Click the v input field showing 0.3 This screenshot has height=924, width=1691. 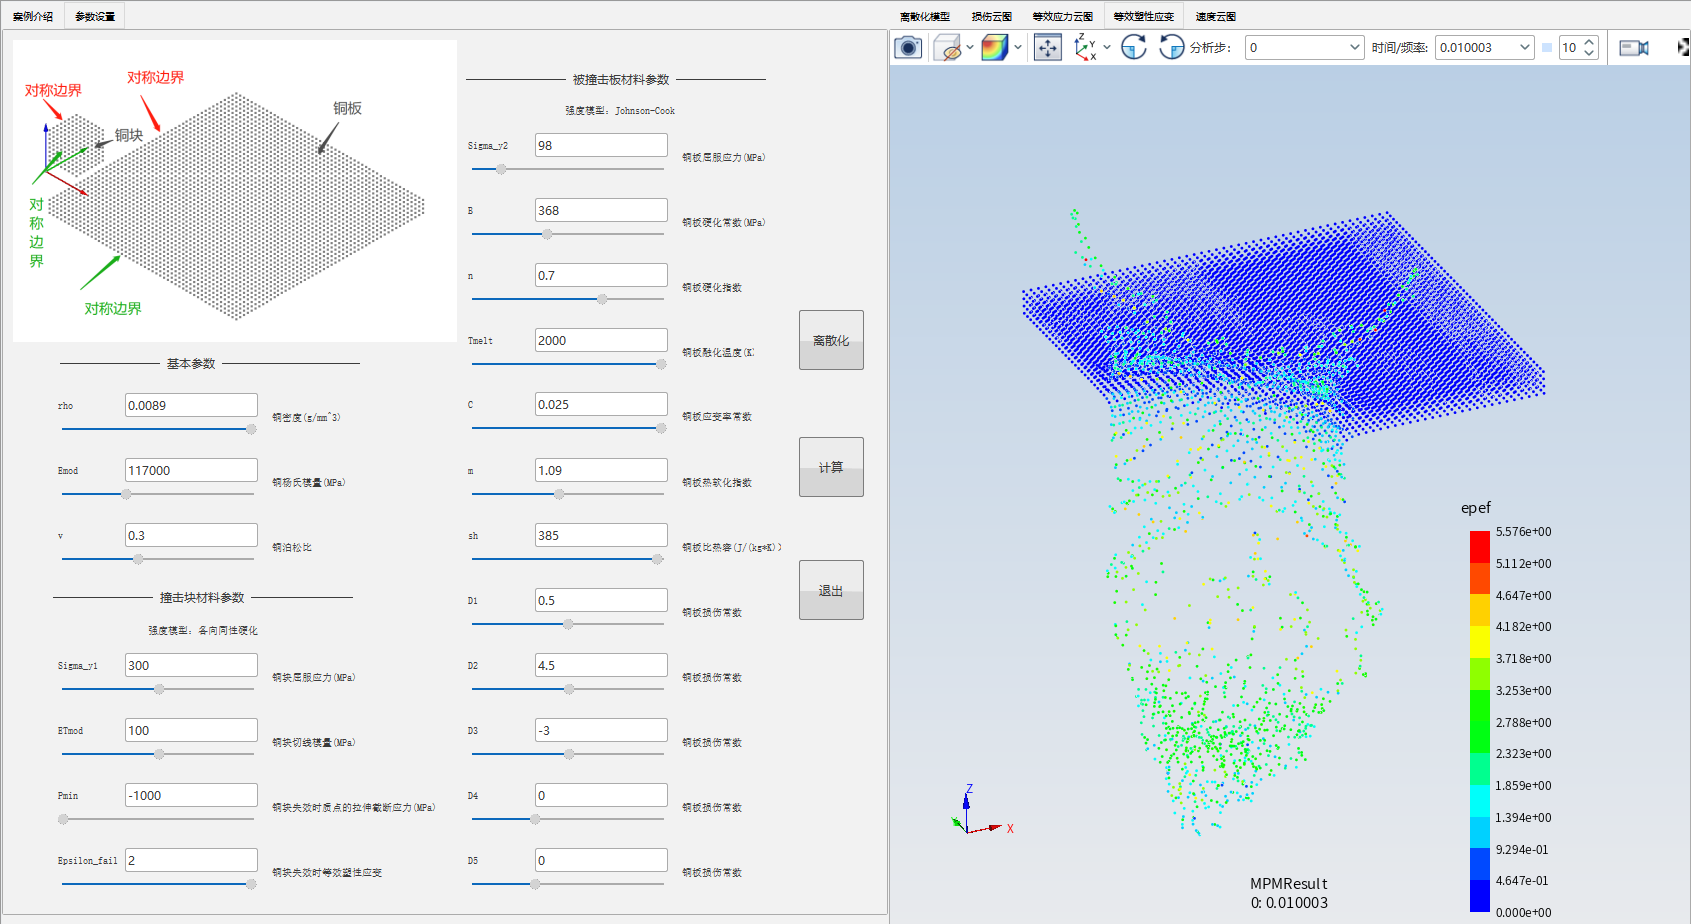(x=191, y=535)
